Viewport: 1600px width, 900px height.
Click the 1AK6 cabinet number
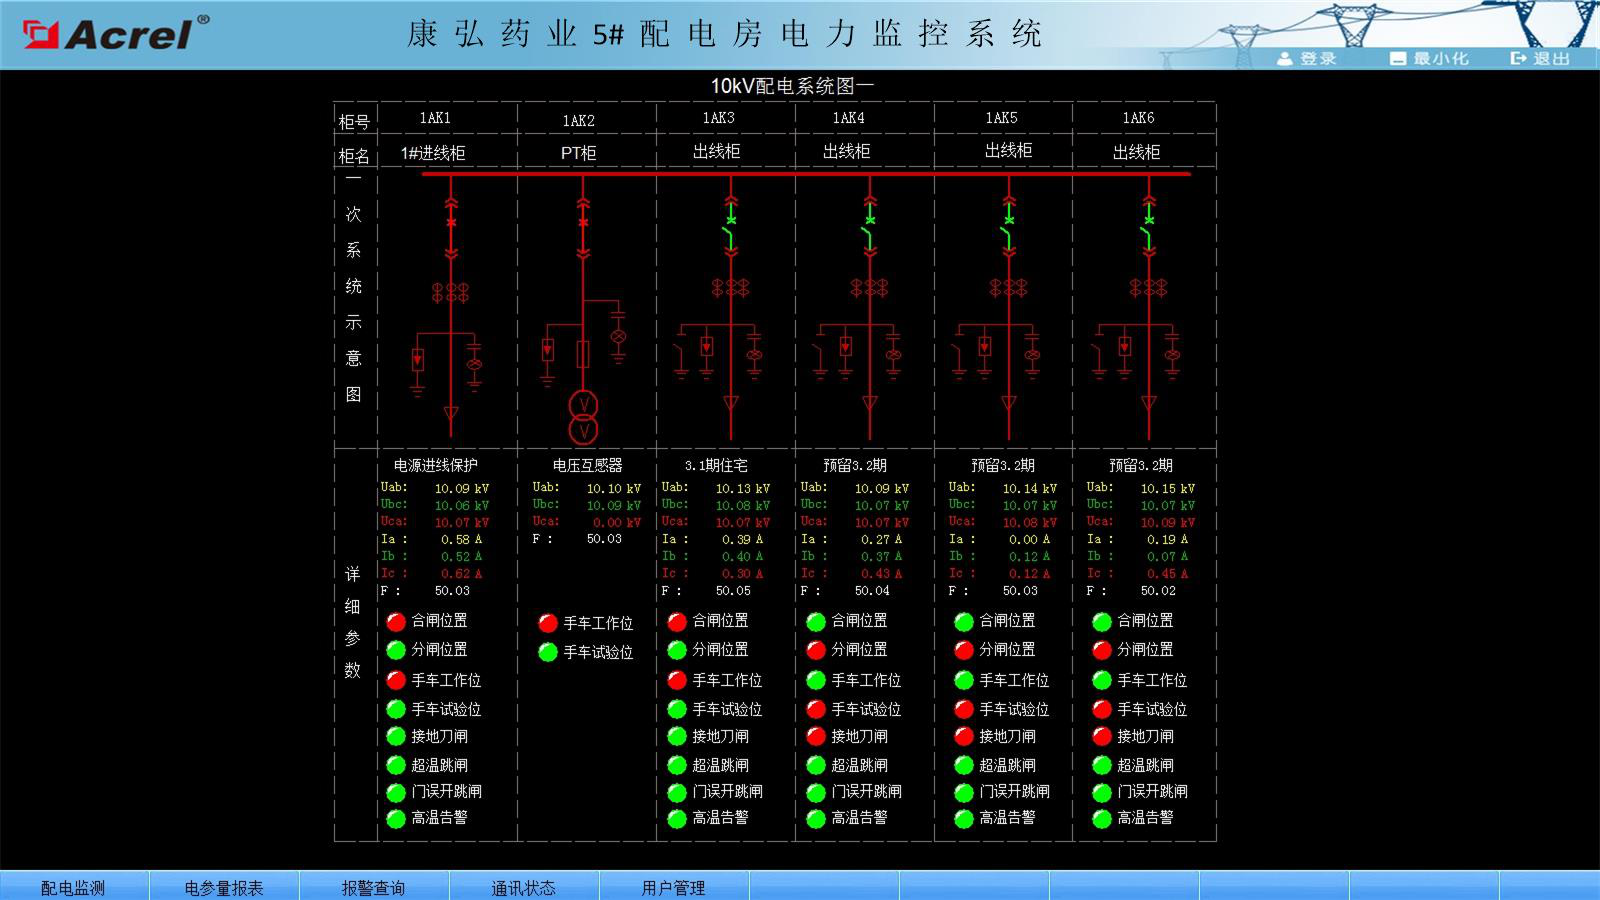1138,118
